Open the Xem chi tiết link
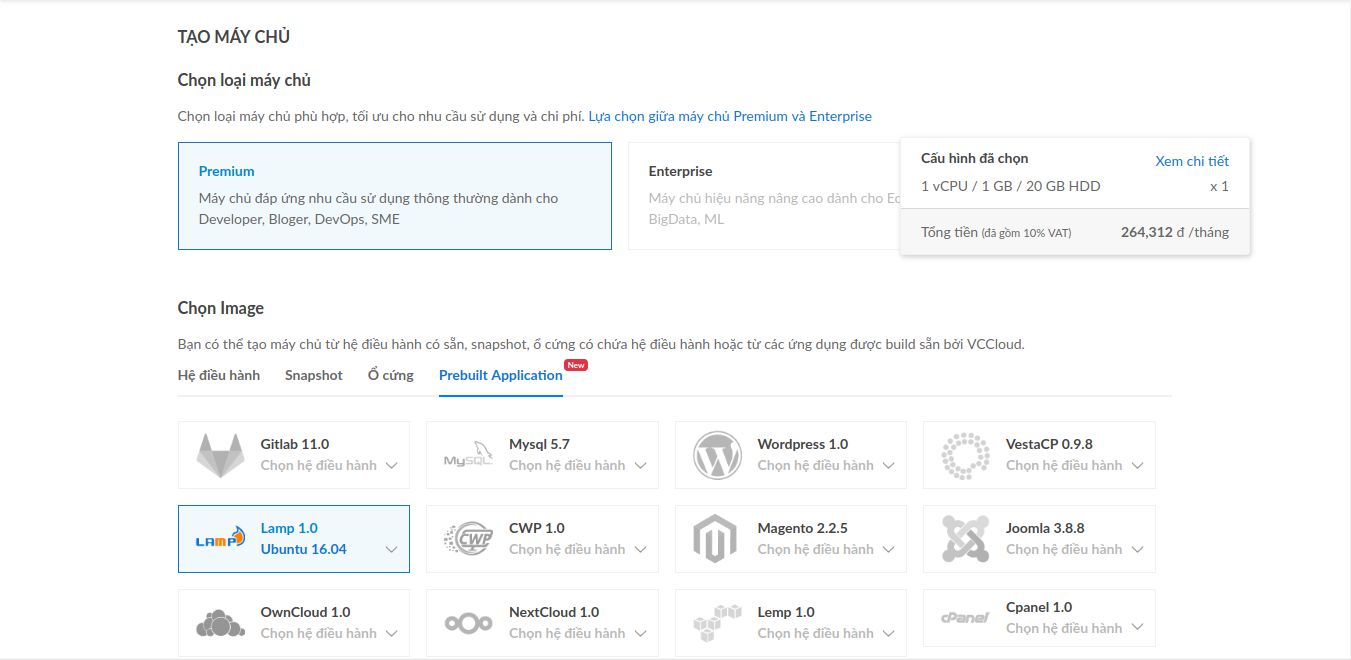 tap(1191, 161)
